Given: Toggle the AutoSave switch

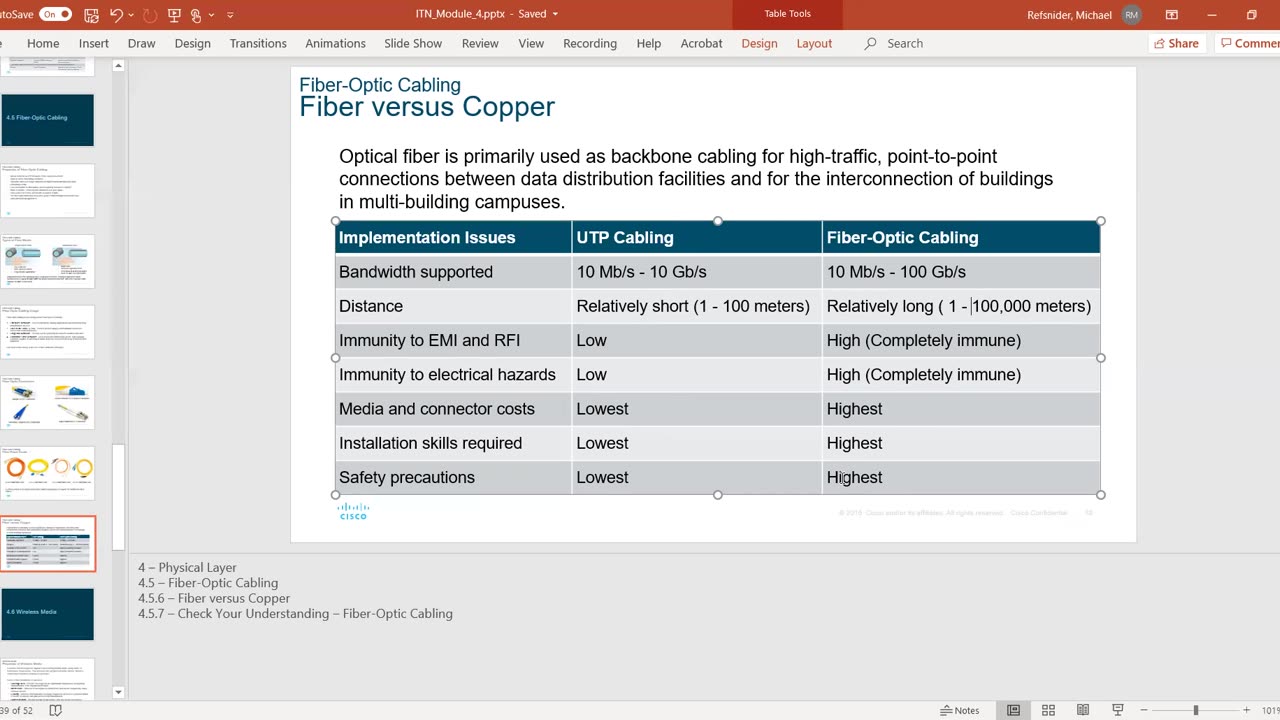Looking at the screenshot, I should click(x=55, y=15).
